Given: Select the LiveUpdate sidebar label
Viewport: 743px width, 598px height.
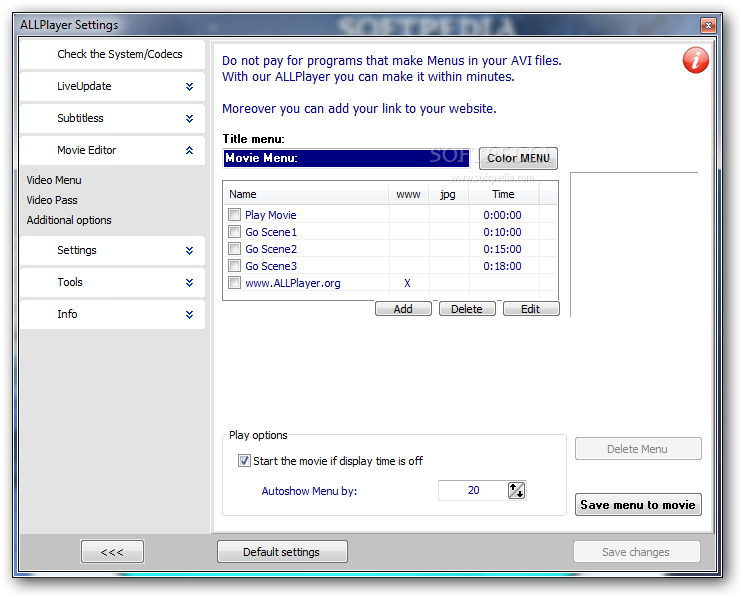Looking at the screenshot, I should 84,86.
